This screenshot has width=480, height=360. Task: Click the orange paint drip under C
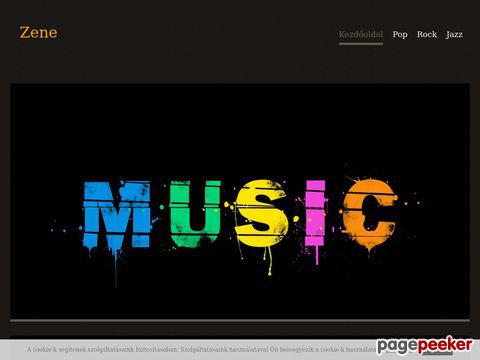[369, 252]
